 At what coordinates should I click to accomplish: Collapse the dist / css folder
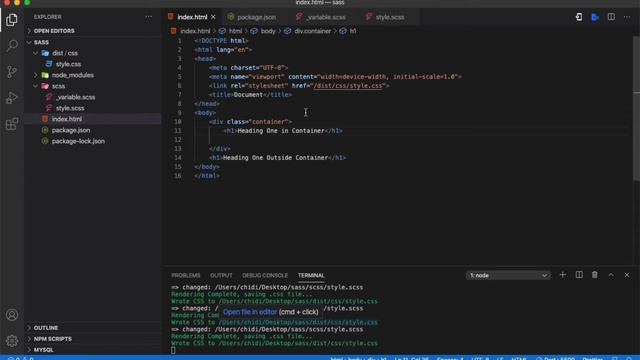tap(93, 53)
